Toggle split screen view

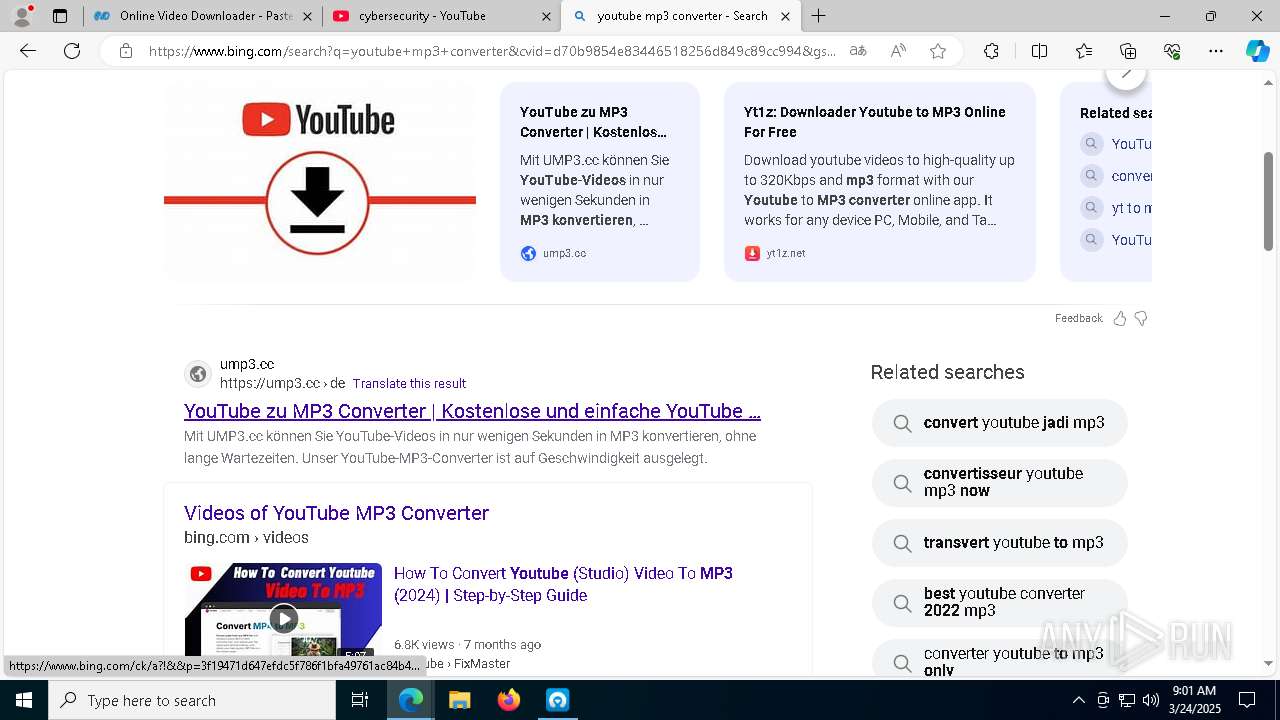click(x=1039, y=51)
